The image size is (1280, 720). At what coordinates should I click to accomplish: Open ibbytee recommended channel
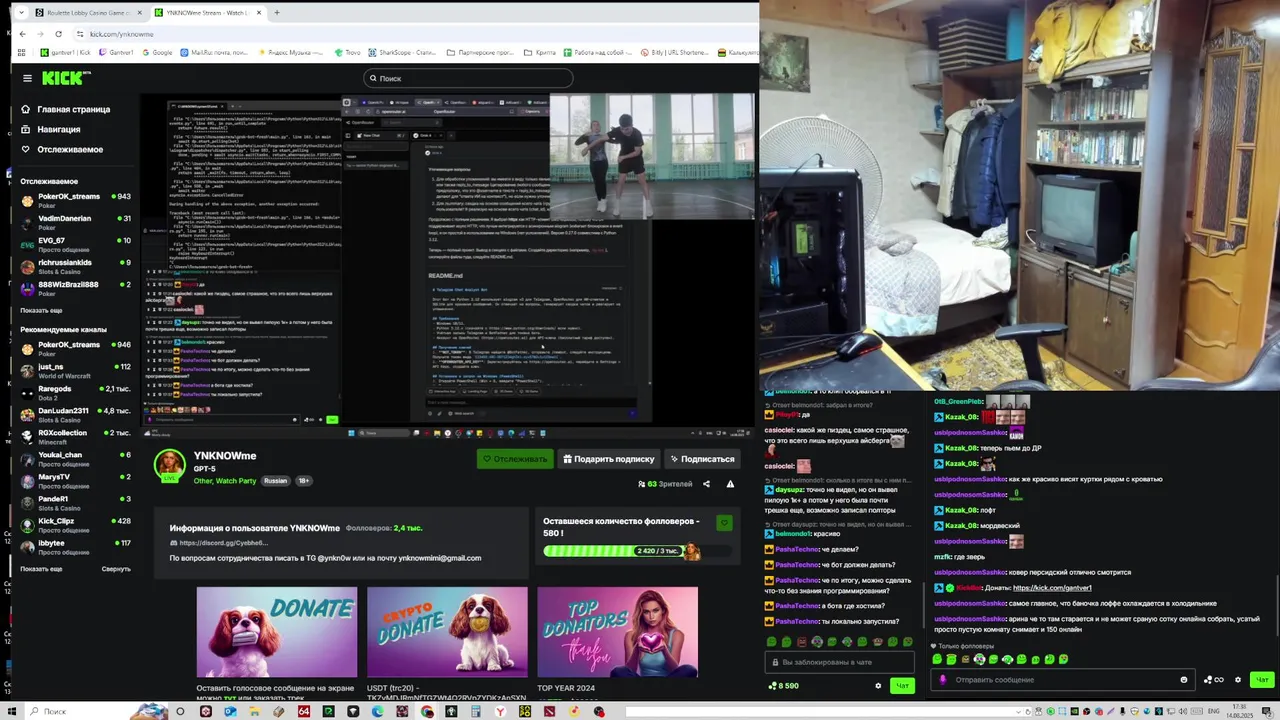(76, 546)
